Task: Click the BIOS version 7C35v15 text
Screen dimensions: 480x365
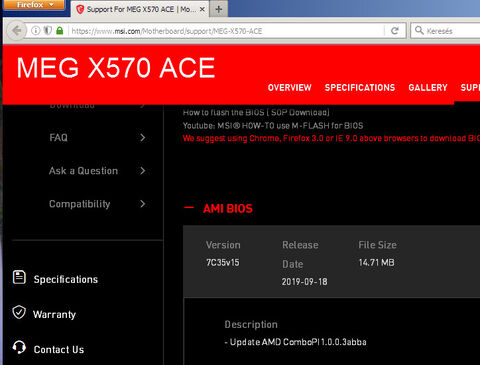Action: tap(223, 263)
